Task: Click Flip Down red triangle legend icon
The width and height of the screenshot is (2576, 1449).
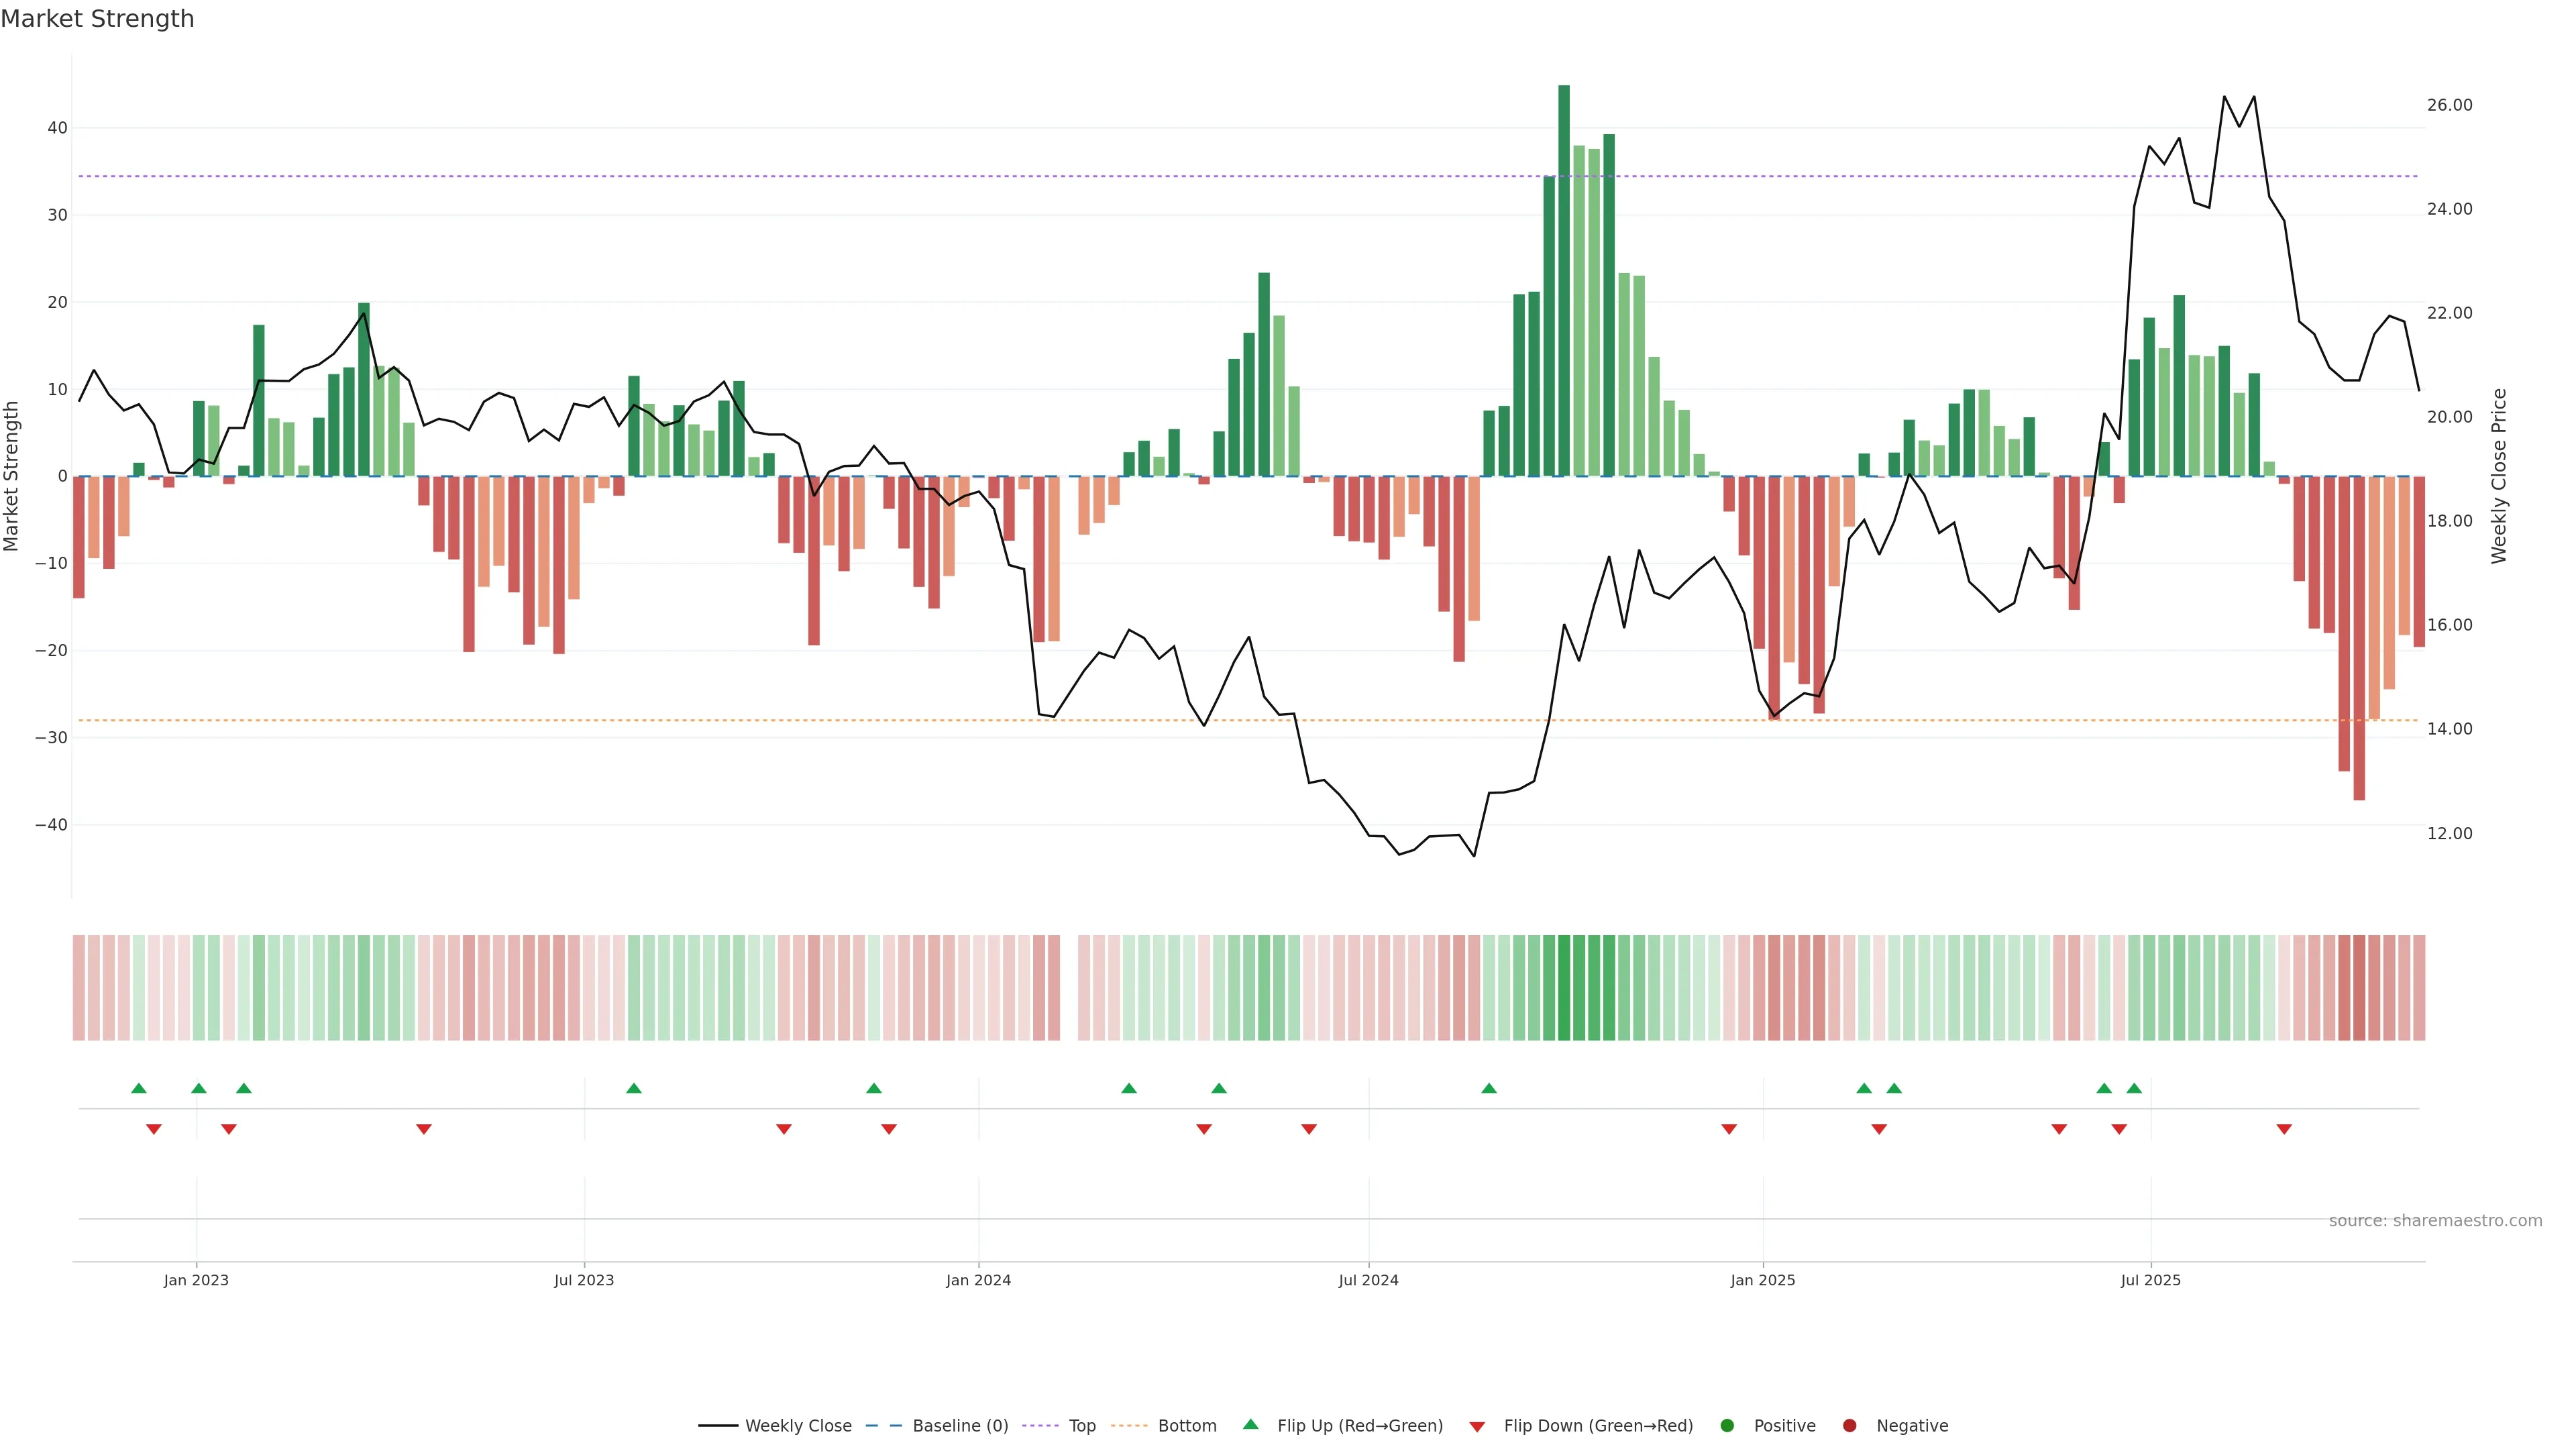Action: click(1477, 1427)
